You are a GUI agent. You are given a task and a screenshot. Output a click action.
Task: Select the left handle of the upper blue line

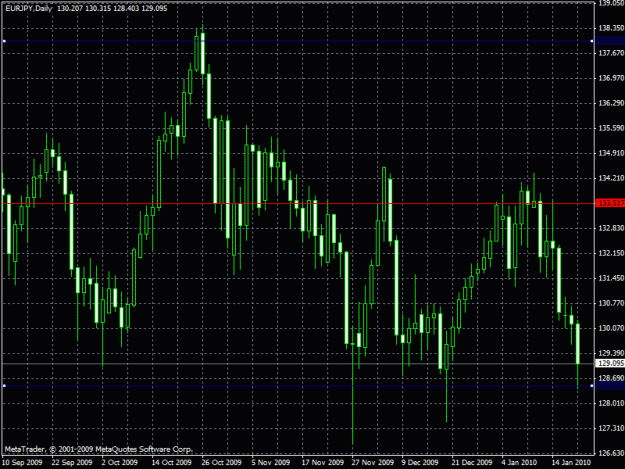click(4, 41)
